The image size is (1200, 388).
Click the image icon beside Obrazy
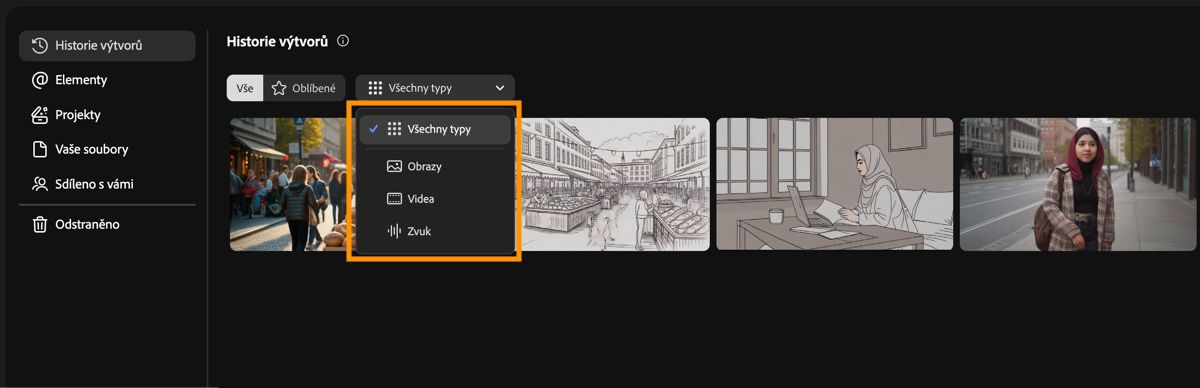[x=394, y=166]
